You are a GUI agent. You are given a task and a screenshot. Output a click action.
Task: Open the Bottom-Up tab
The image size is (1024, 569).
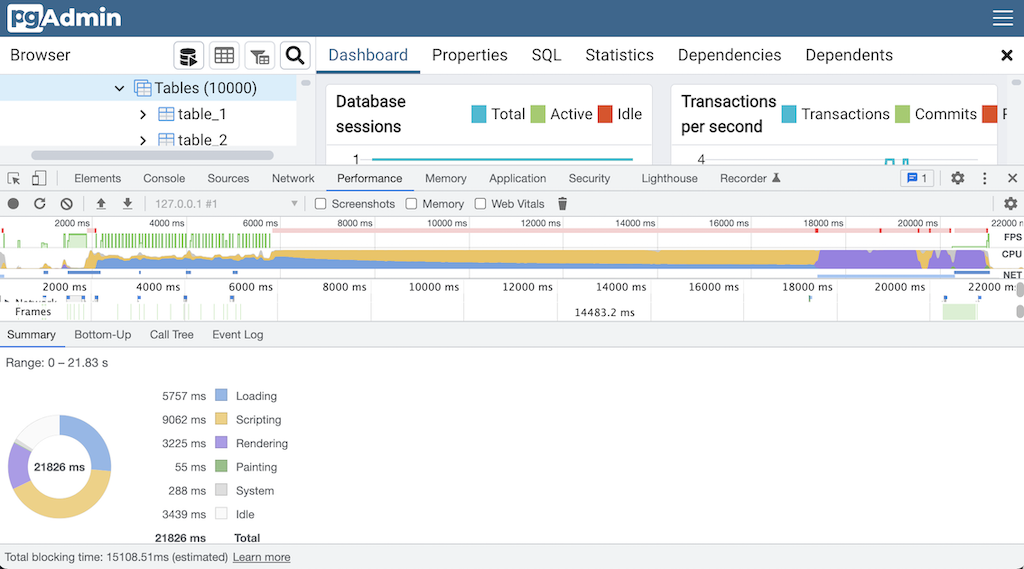click(x=102, y=335)
